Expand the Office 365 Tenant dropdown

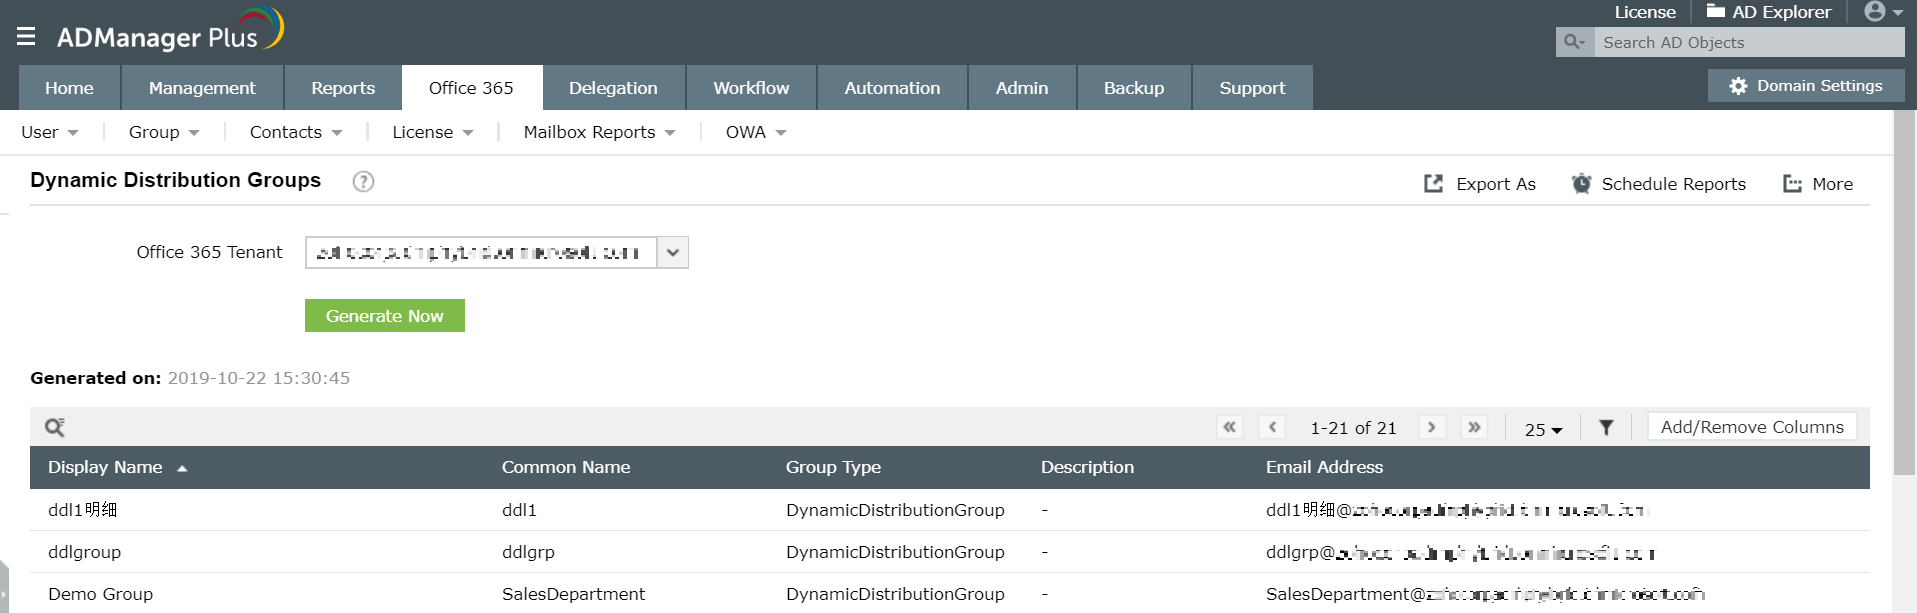click(x=673, y=253)
